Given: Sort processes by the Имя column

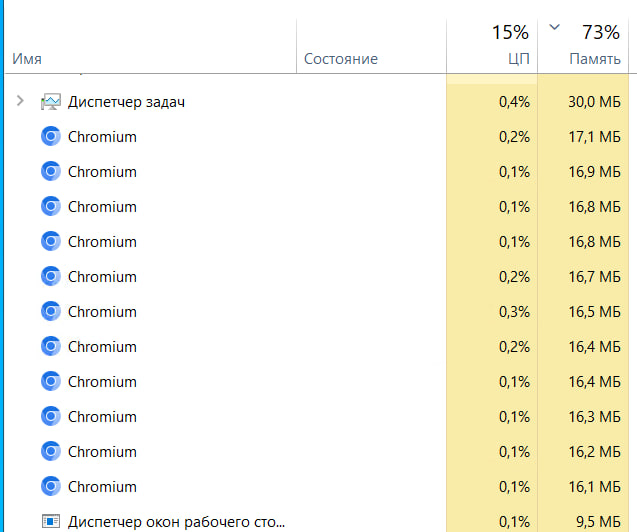Looking at the screenshot, I should [x=28, y=59].
